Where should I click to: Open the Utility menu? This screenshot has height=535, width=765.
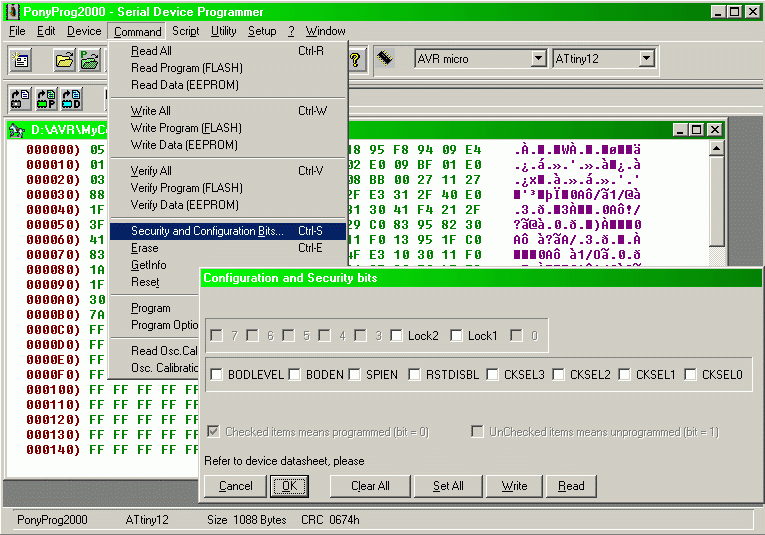coord(223,31)
